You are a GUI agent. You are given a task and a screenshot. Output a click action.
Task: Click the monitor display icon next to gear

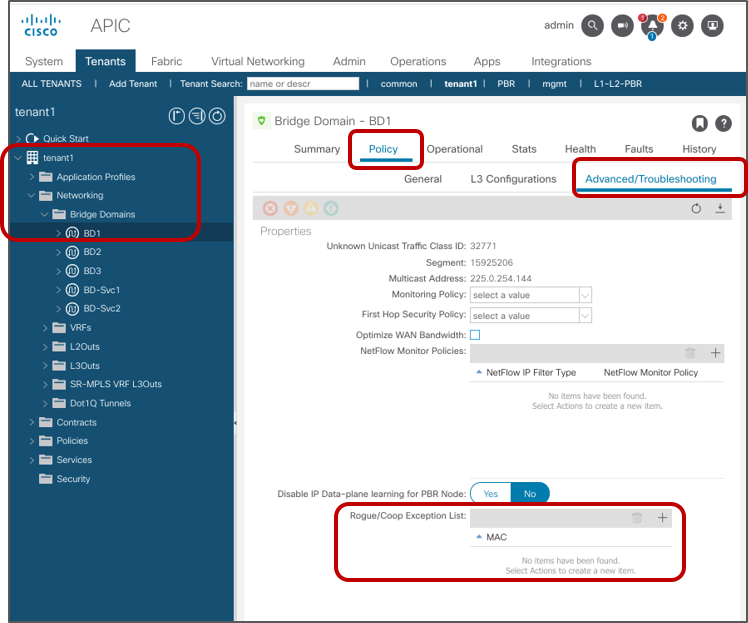point(712,25)
